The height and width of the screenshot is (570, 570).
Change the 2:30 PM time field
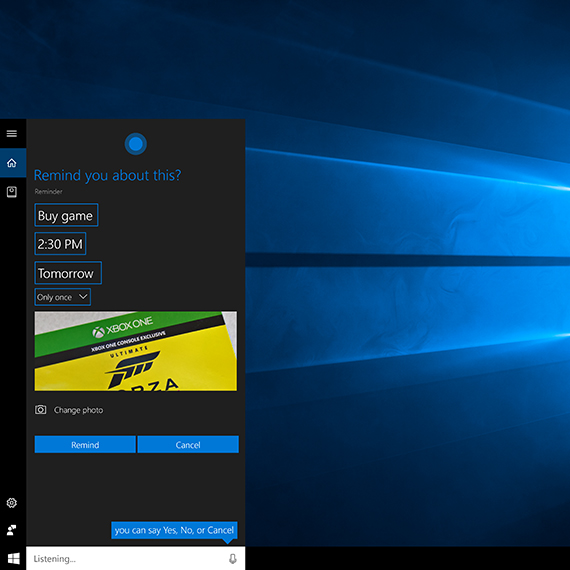pos(60,244)
